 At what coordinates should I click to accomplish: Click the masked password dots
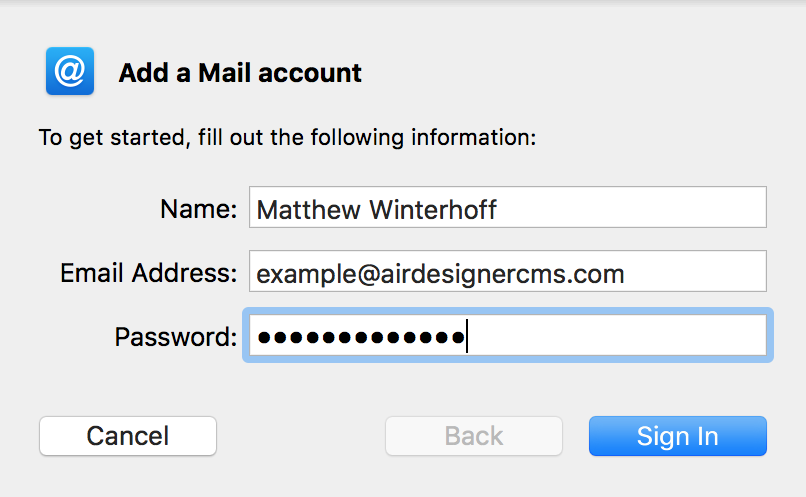click(x=360, y=337)
